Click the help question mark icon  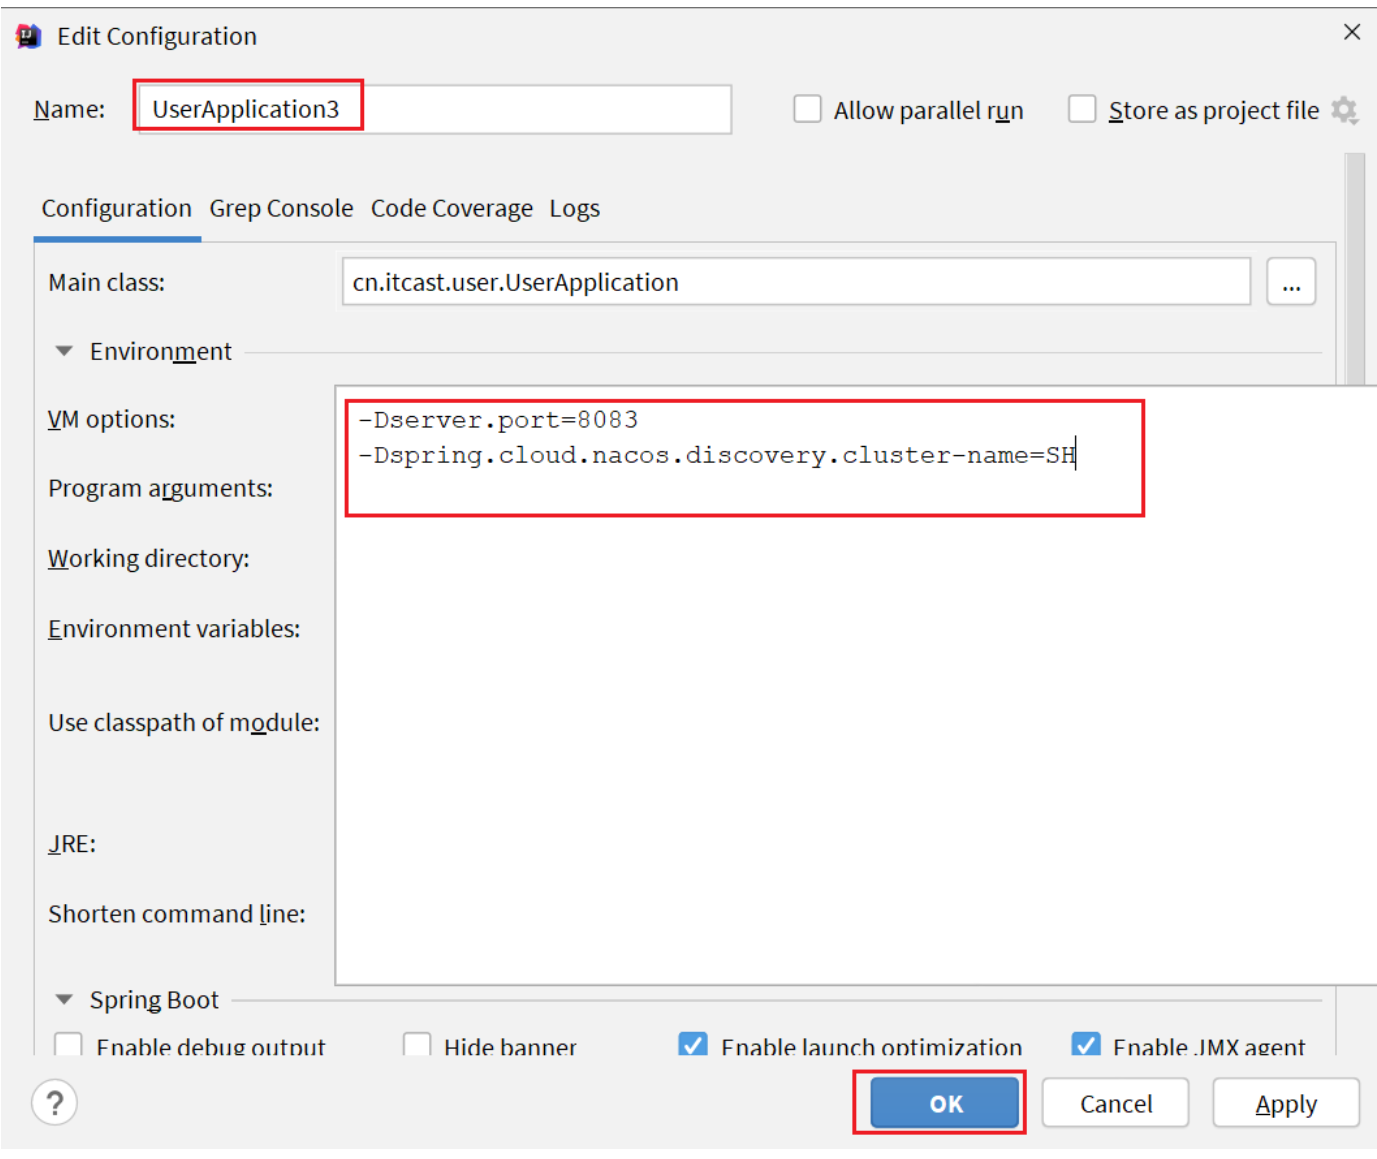coord(54,1103)
